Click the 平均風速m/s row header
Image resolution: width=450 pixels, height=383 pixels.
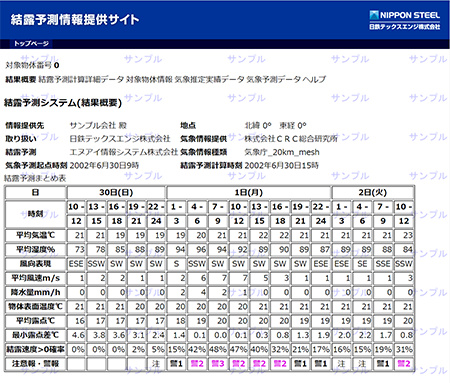tap(35, 278)
